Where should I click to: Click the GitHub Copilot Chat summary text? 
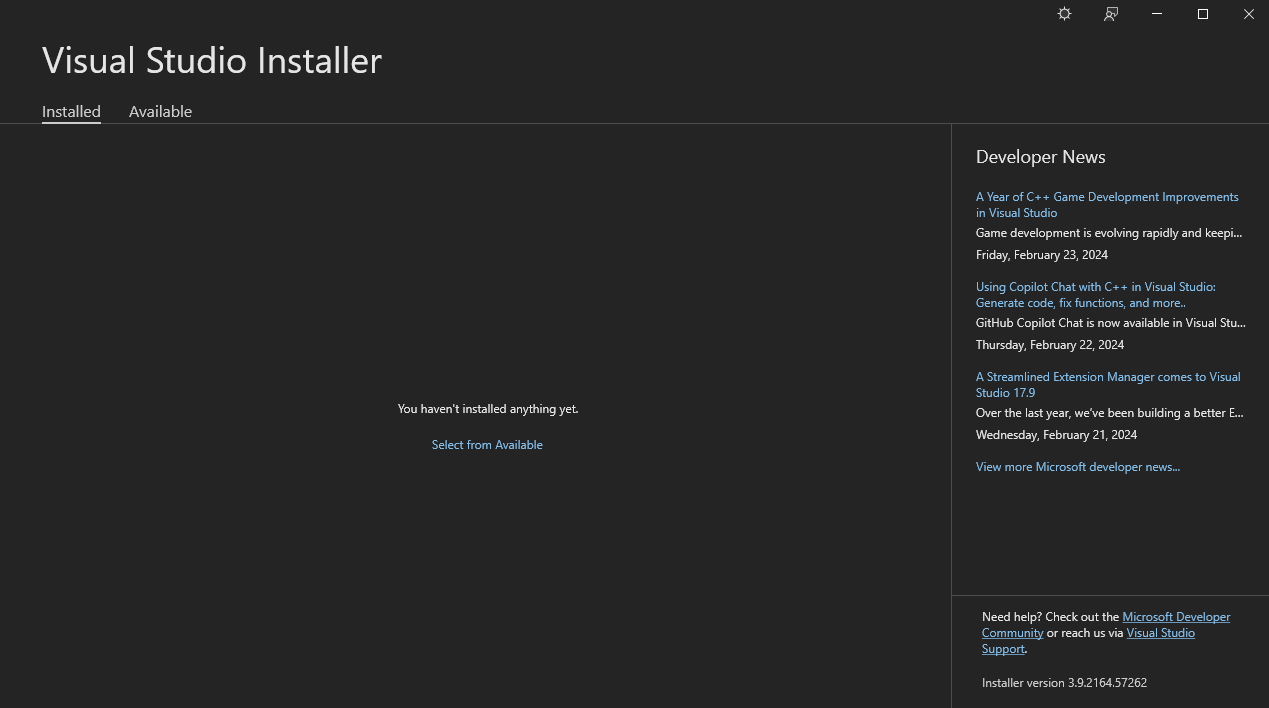1110,323
